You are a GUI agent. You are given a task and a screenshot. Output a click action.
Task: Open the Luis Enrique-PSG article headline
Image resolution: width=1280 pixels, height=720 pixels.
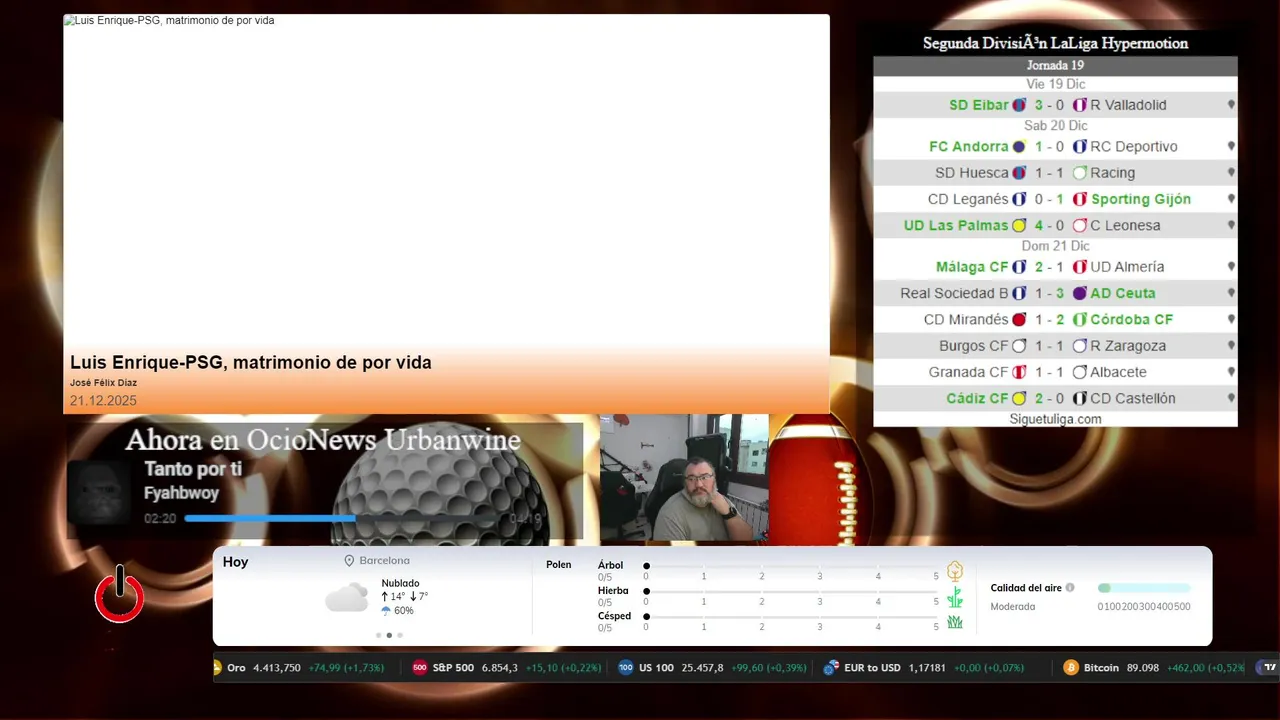(251, 362)
